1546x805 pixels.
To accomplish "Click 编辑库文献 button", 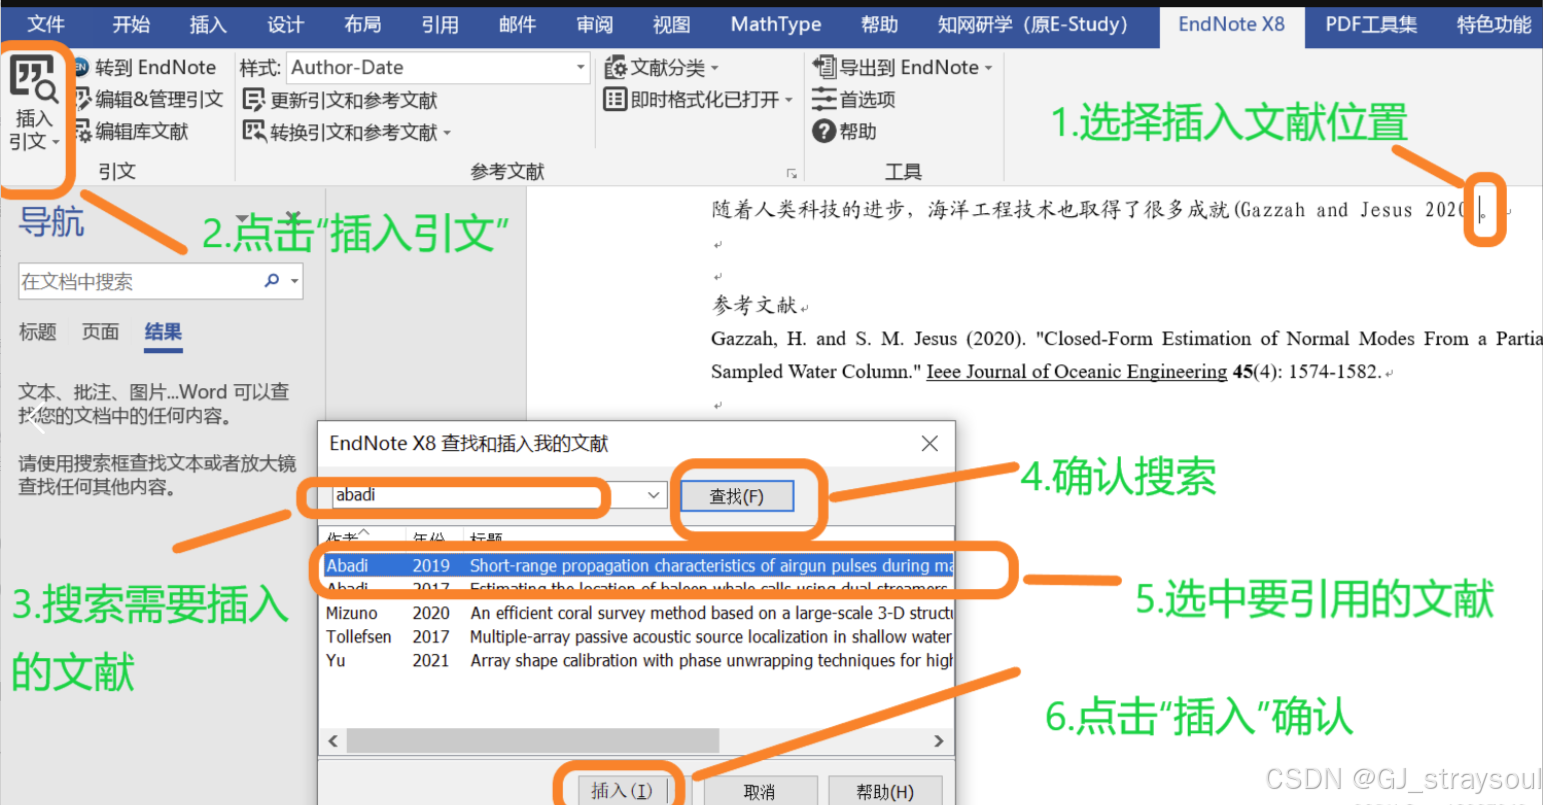I will click(x=132, y=132).
